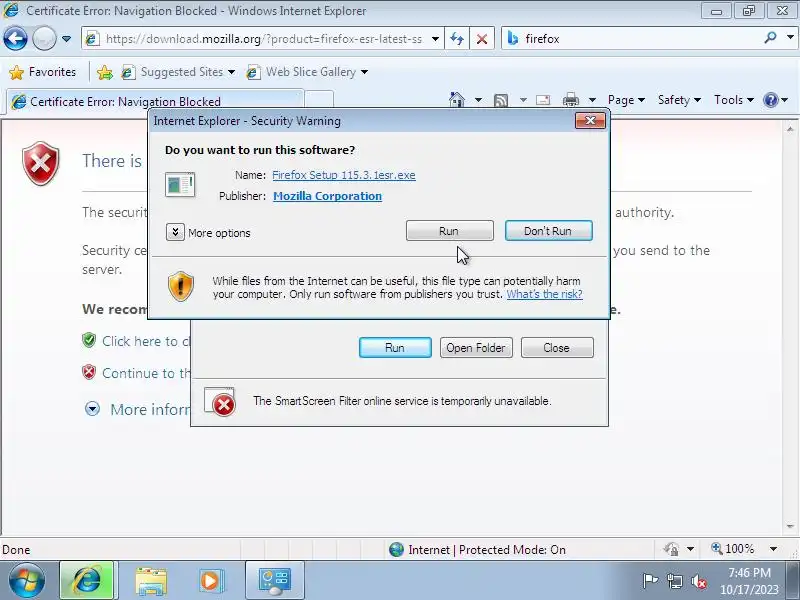Click Run in Security Warning dialog
Image resolution: width=800 pixels, height=600 pixels.
[449, 231]
